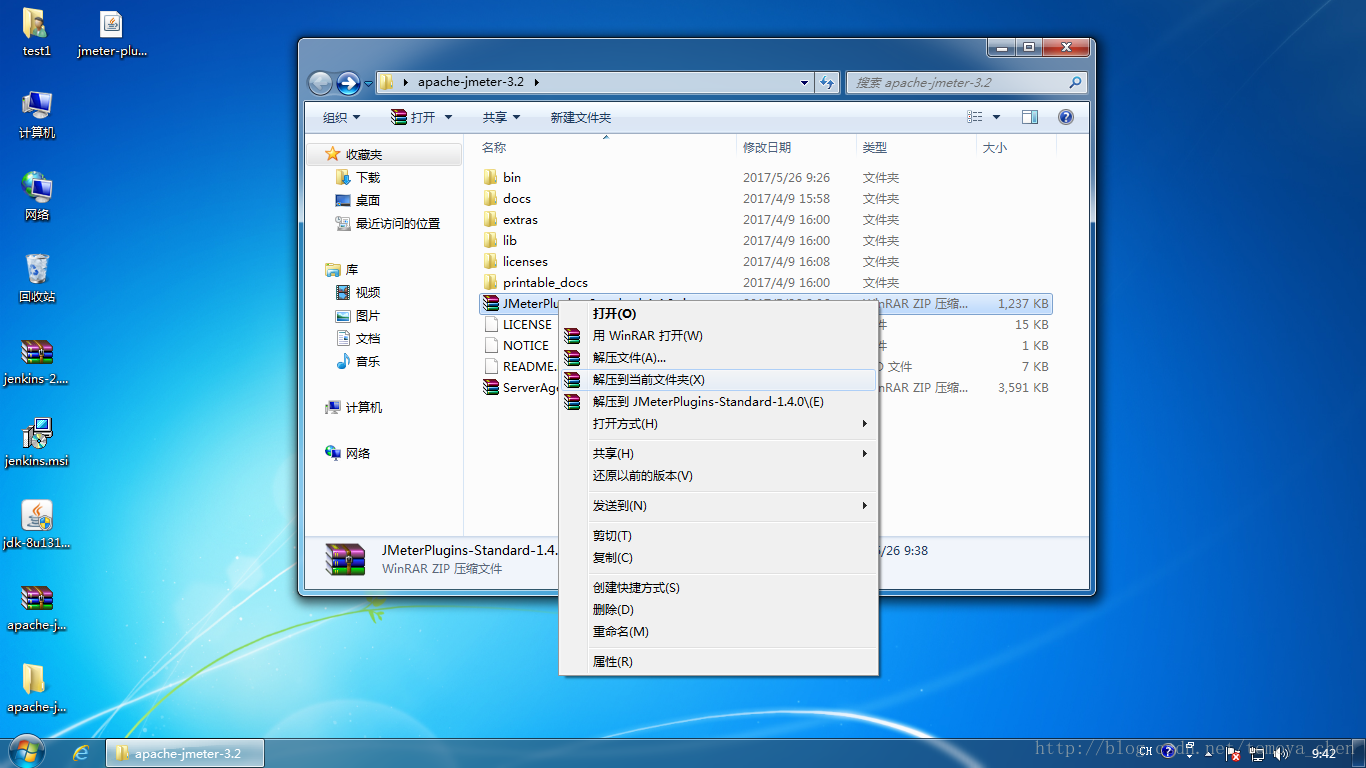Choose 删除(D) in context menu
1366x768 pixels.
[718, 609]
